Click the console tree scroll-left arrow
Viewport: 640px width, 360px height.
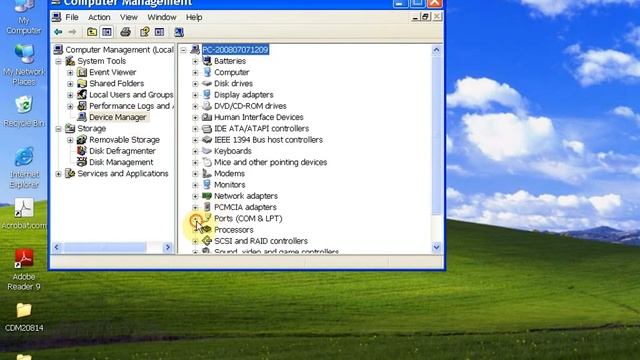pos(57,247)
